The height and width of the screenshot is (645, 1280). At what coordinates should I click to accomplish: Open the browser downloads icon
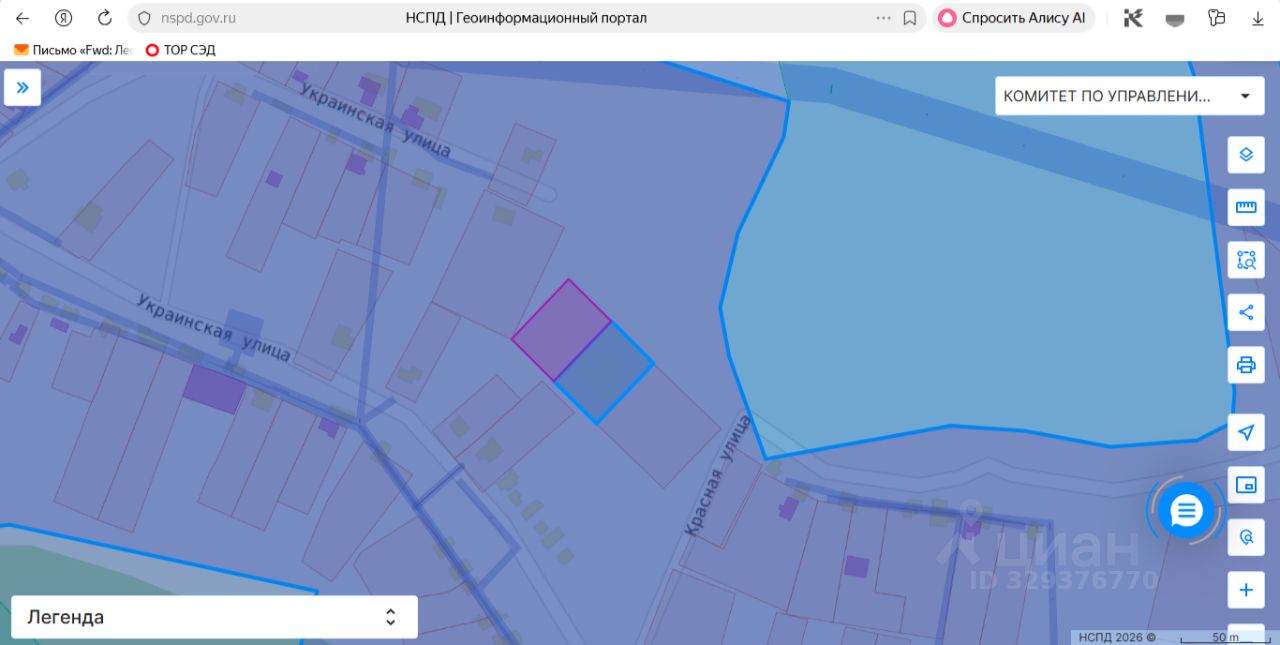coord(1258,18)
